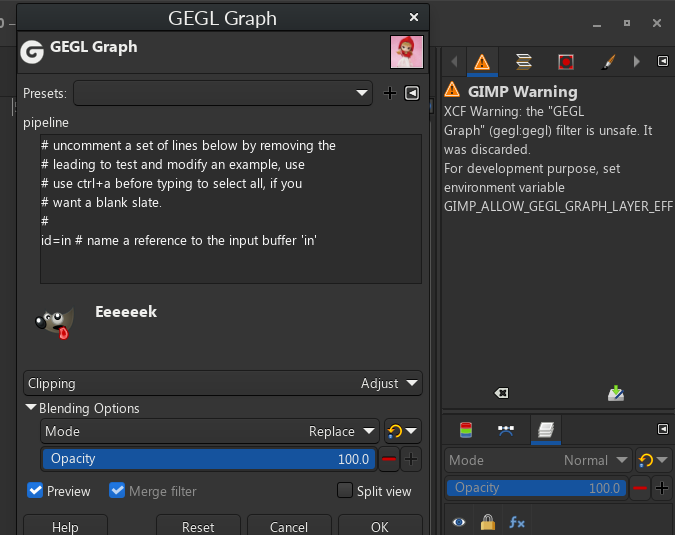Click the GEGL logo icon in the dialog header
The width and height of the screenshot is (675, 535).
pyautogui.click(x=32, y=52)
